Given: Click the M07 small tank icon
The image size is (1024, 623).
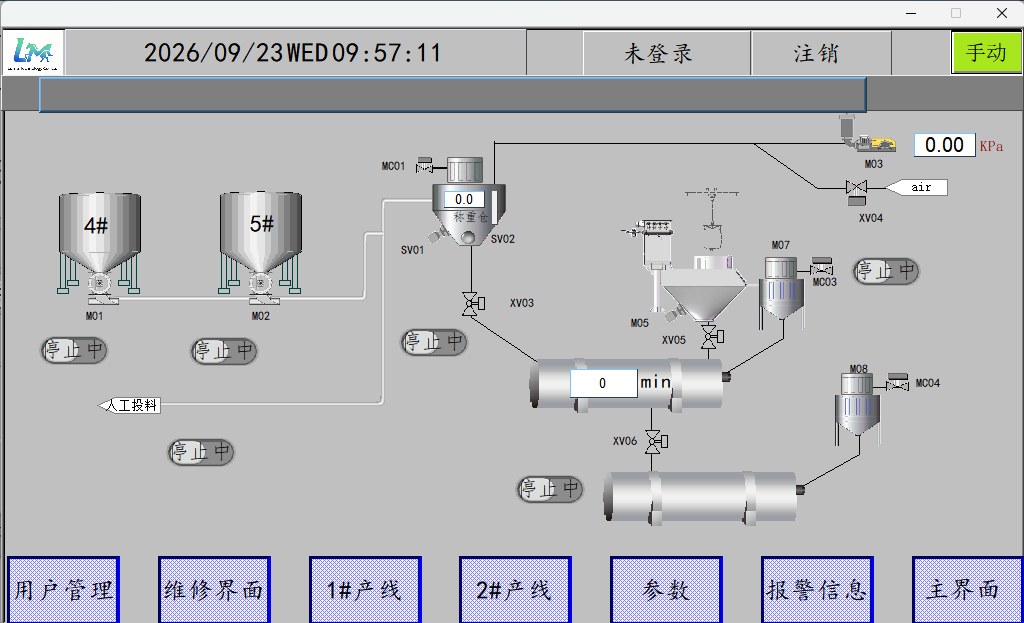Looking at the screenshot, I should pos(781,291).
